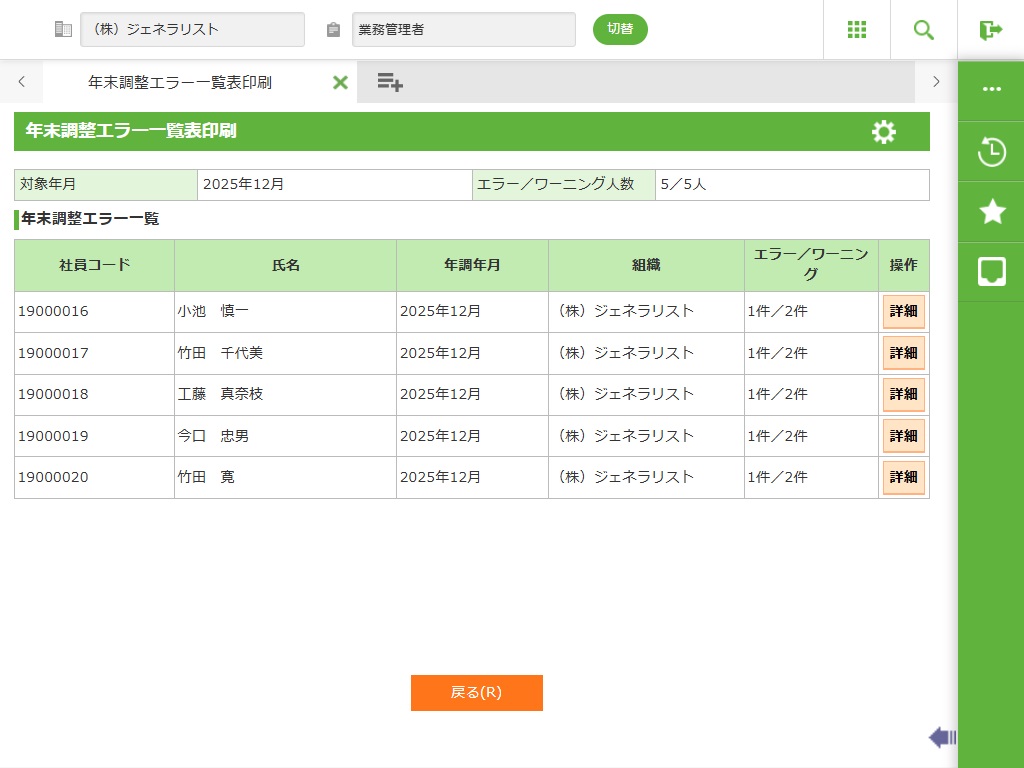The width and height of the screenshot is (1024, 768).
Task: Add a new tab with the plus-list icon
Action: 390,82
